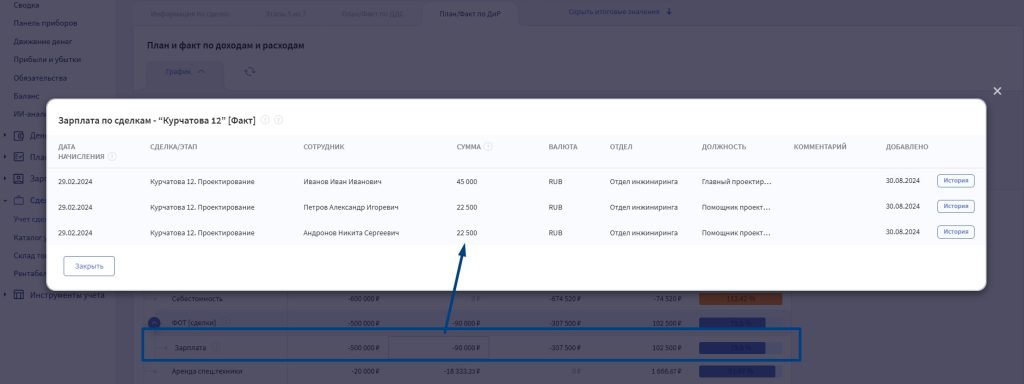Open Баланс in the sidebar

pyautogui.click(x=26, y=97)
